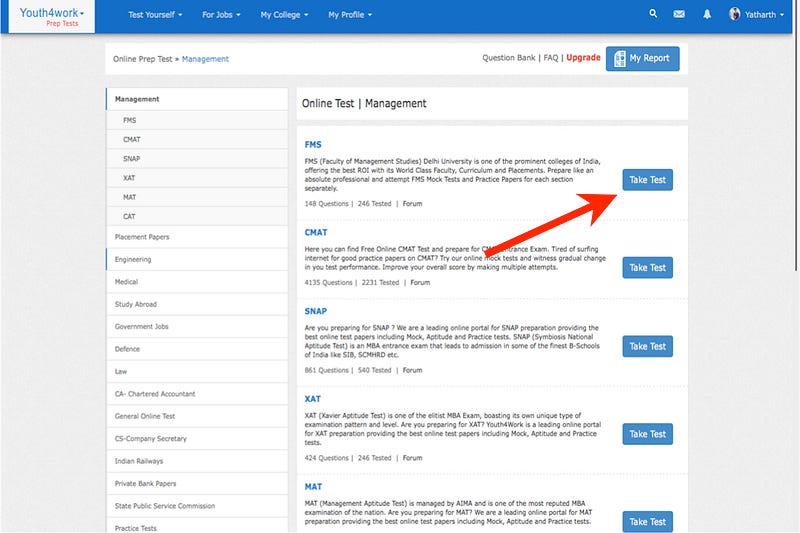This screenshot has height=533, width=800.
Task: Open General Online Test category
Action: pos(197,416)
